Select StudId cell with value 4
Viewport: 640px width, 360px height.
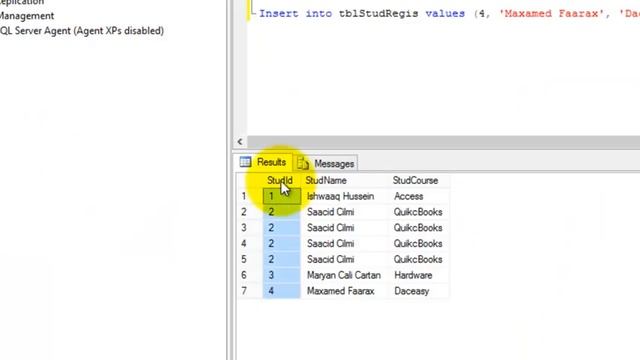coord(282,291)
